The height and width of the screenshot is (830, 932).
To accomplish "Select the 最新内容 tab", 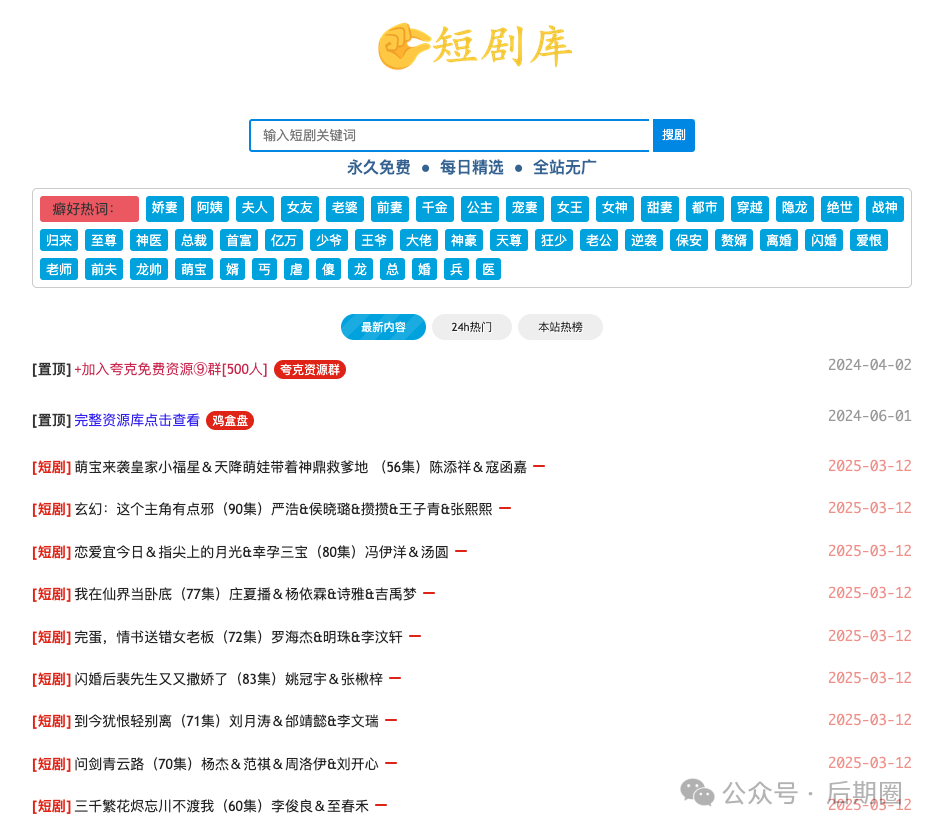I will [383, 327].
